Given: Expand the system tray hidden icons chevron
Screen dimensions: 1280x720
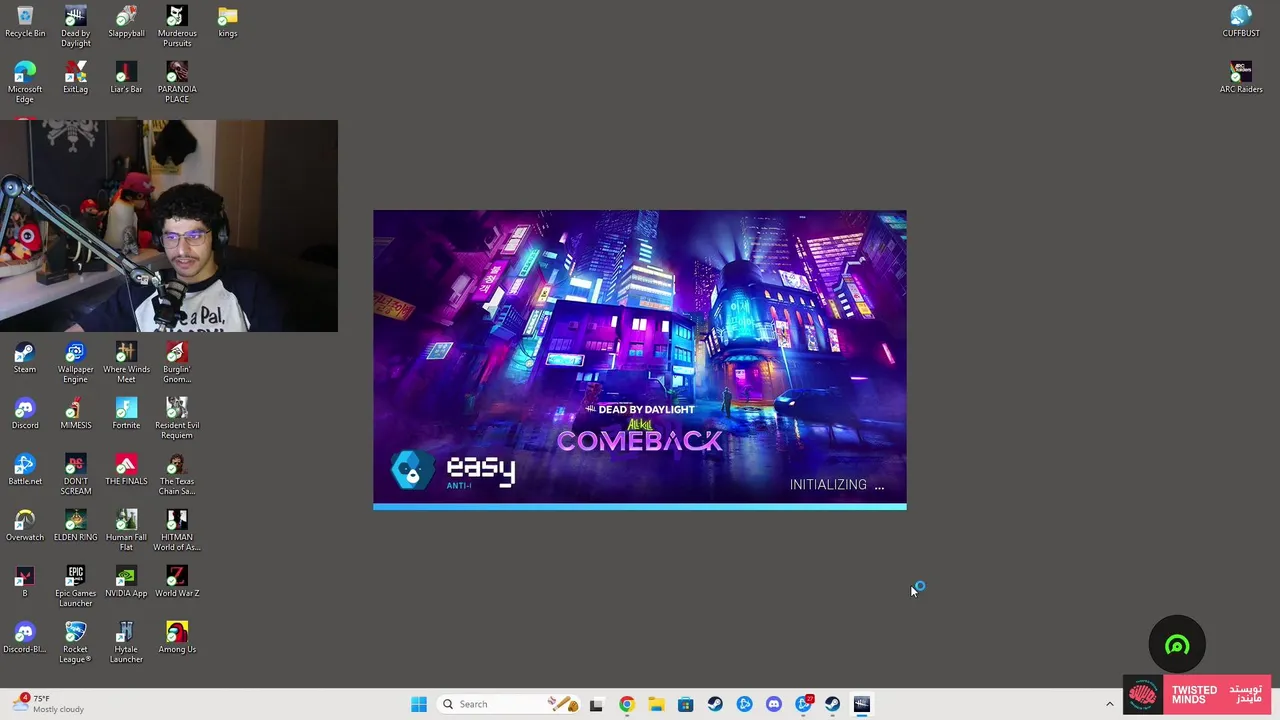Looking at the screenshot, I should click(x=1109, y=704).
